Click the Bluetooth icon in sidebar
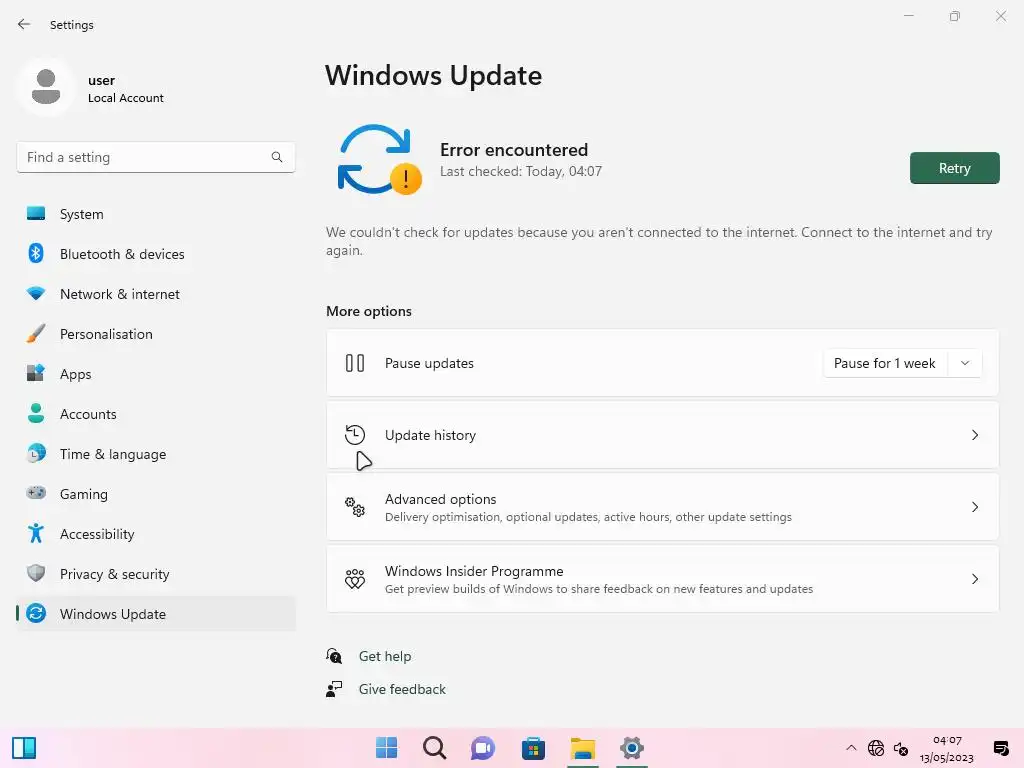This screenshot has height=768, width=1024. [36, 253]
